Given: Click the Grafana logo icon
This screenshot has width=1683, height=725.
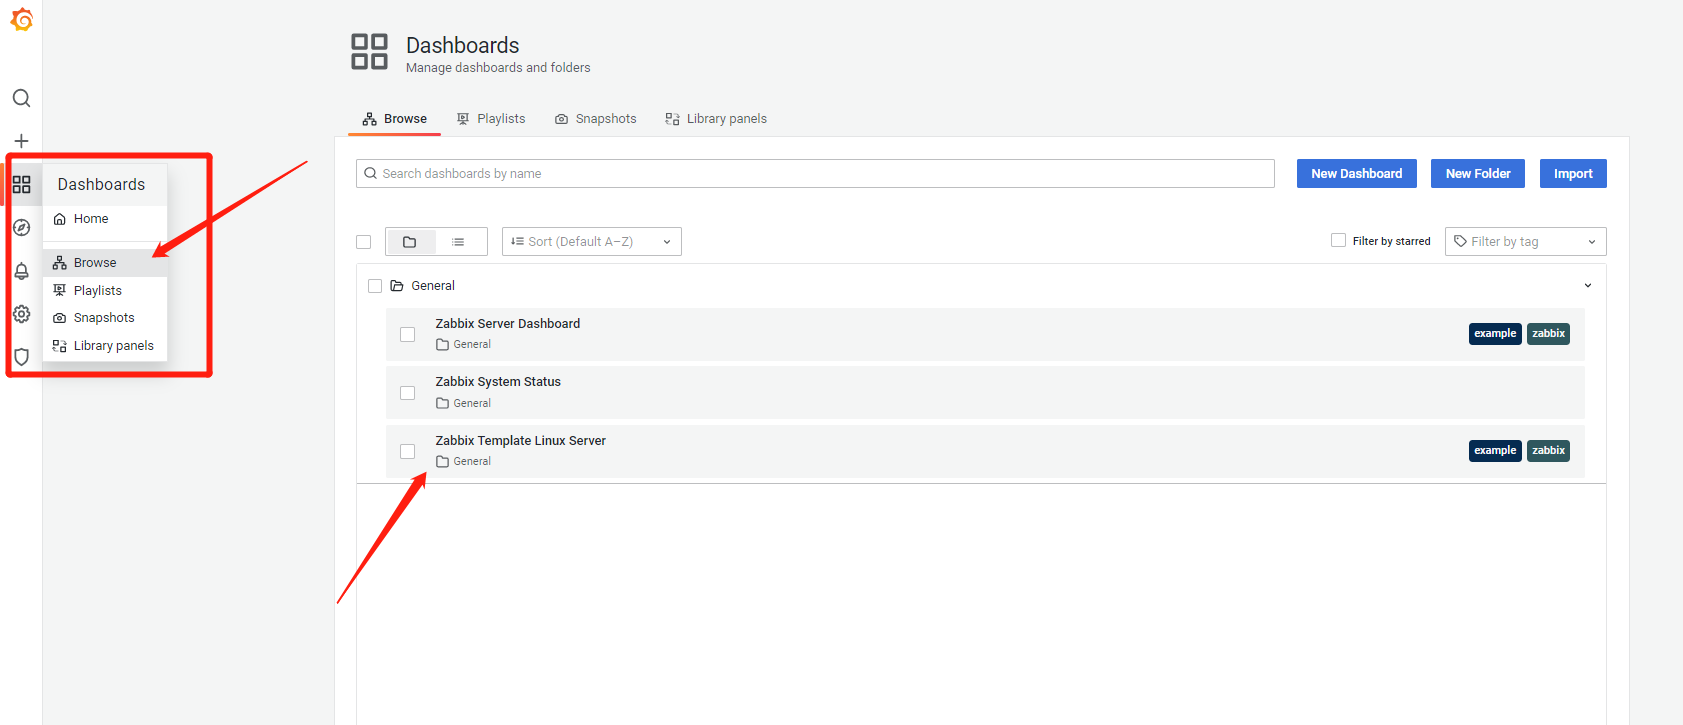Looking at the screenshot, I should pyautogui.click(x=22, y=19).
